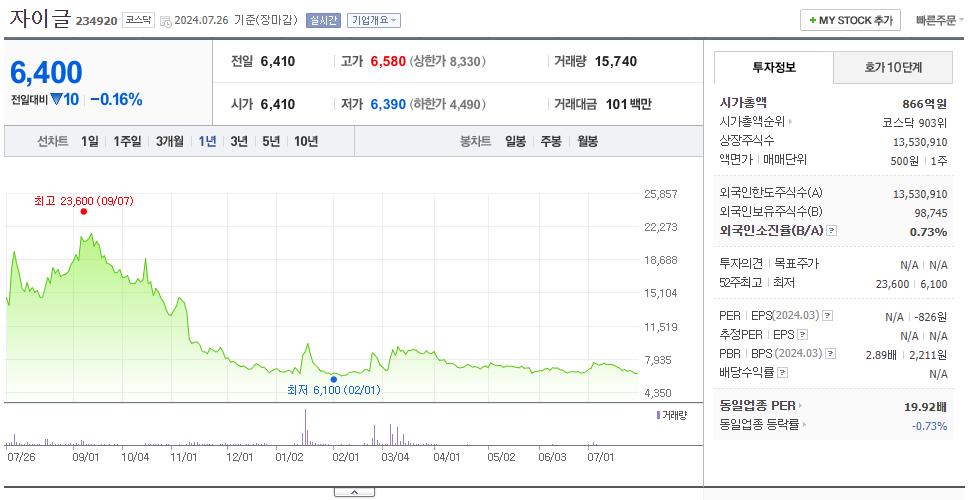The width and height of the screenshot is (968, 500).
Task: Click the EPS value -826원
Action: [931, 317]
